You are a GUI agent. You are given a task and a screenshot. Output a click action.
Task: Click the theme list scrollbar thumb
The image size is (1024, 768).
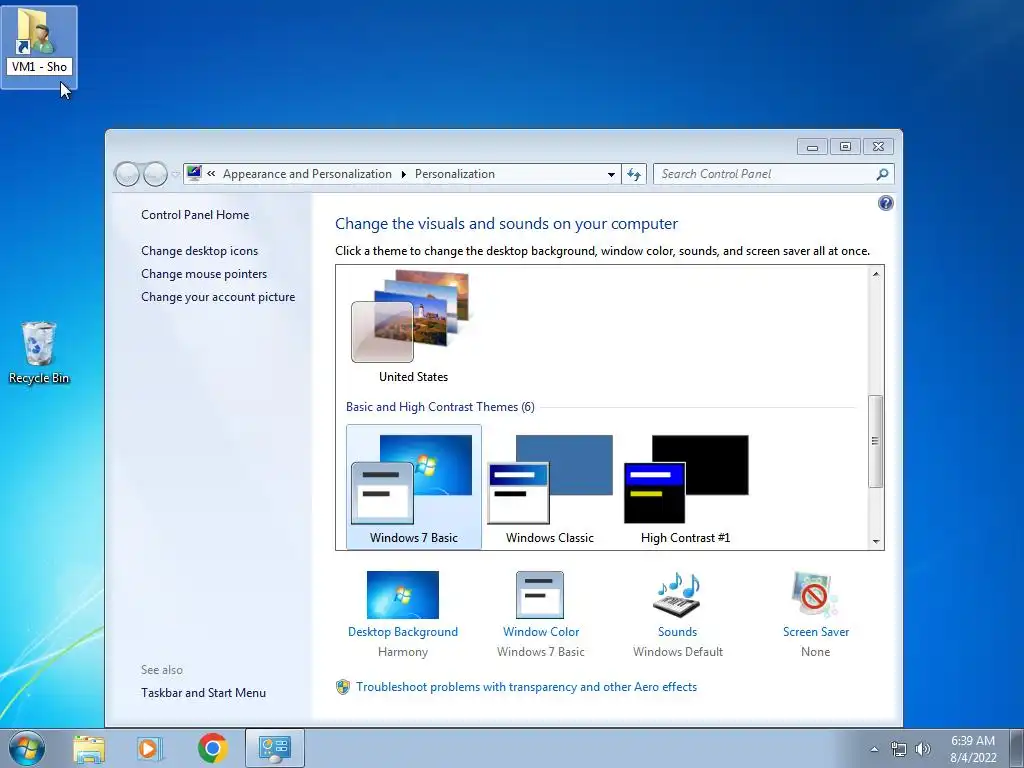click(876, 441)
